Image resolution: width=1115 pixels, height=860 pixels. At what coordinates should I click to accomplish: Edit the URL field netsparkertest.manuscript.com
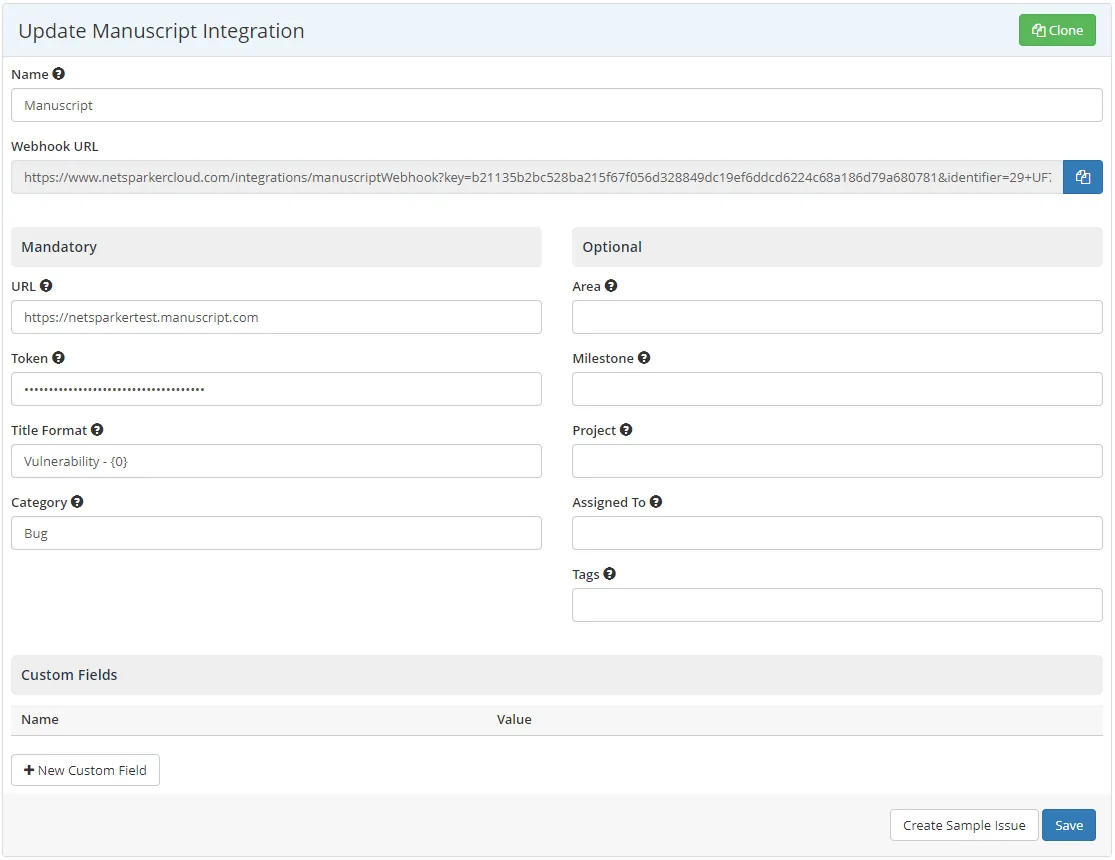coord(276,317)
